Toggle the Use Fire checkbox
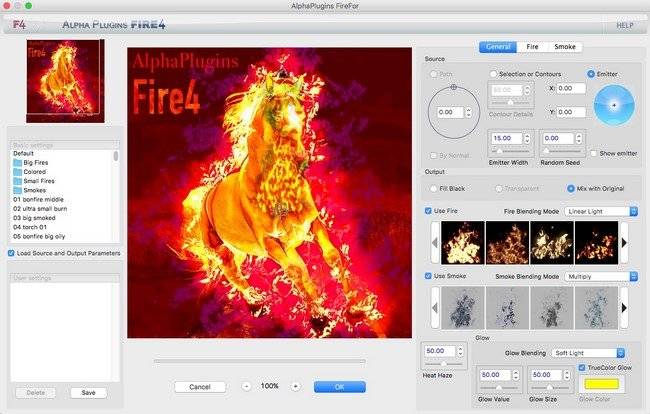The image size is (650, 414). (x=428, y=211)
